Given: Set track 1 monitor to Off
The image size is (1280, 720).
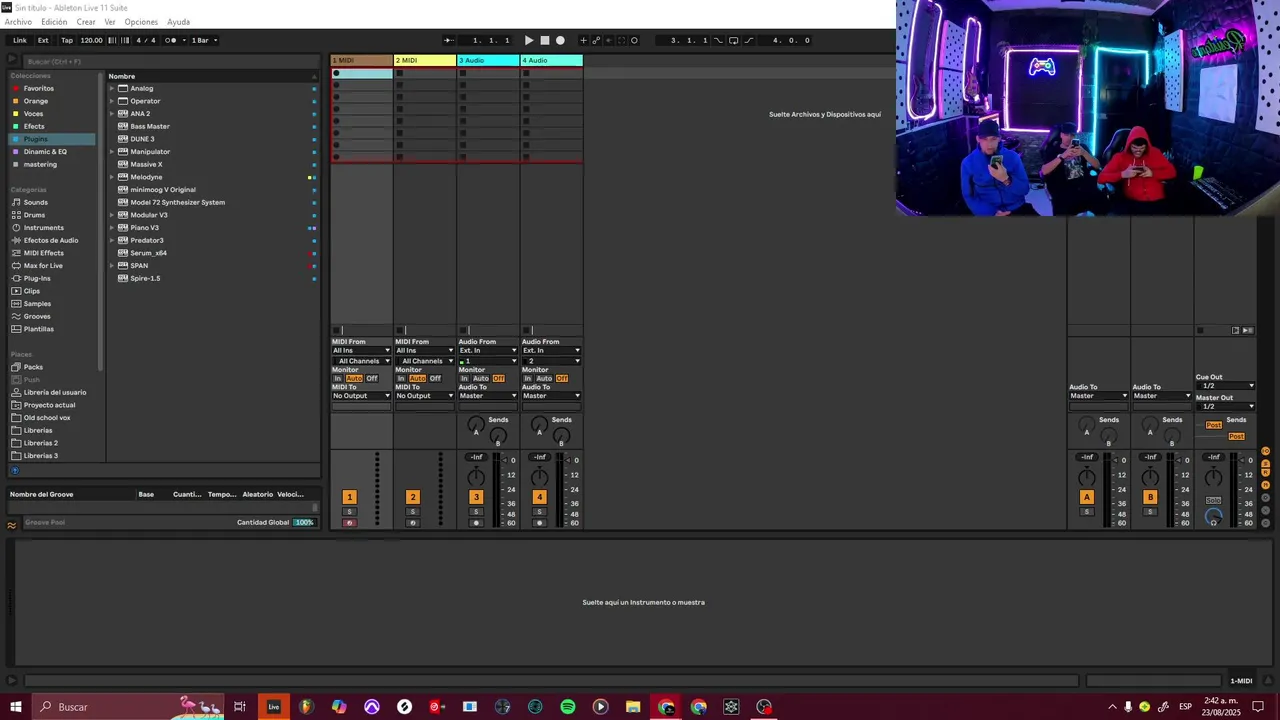Looking at the screenshot, I should tap(372, 379).
